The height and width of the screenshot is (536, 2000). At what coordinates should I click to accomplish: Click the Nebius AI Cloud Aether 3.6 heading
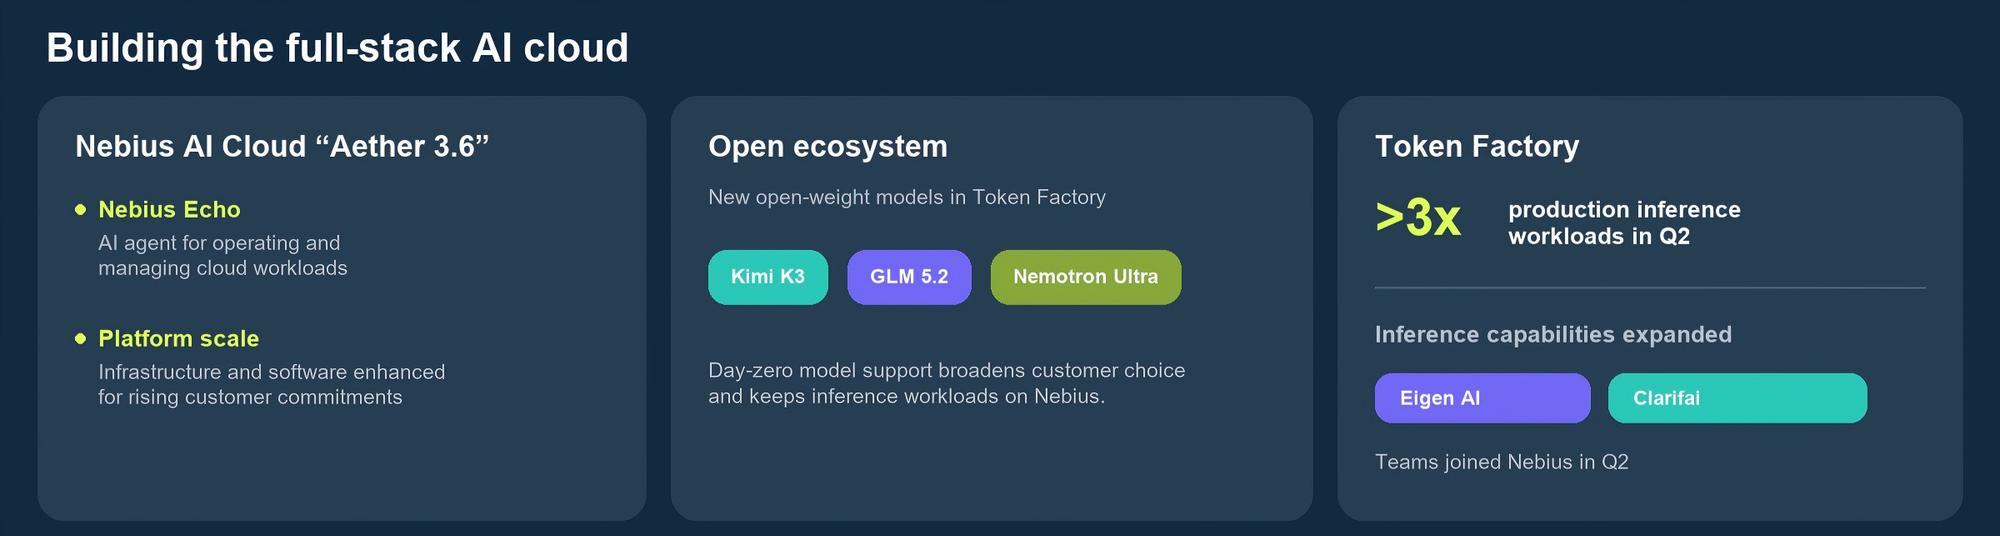click(282, 146)
